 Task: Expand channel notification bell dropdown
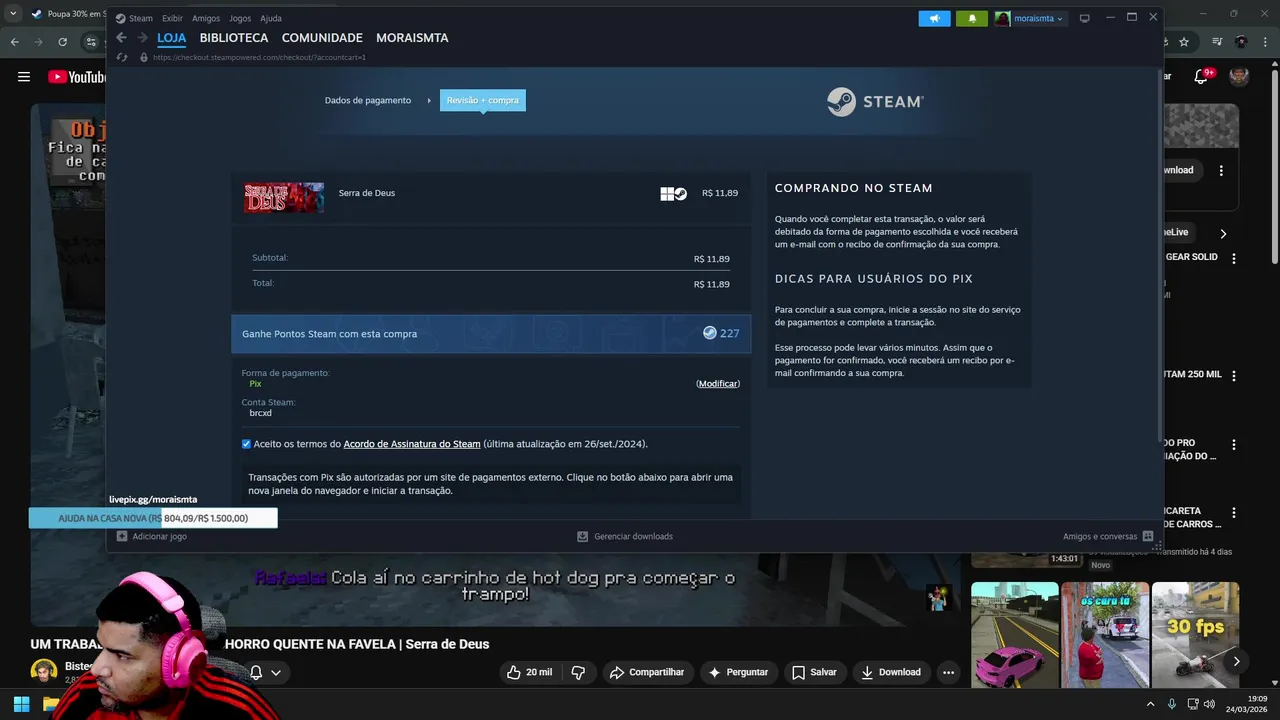click(265, 672)
